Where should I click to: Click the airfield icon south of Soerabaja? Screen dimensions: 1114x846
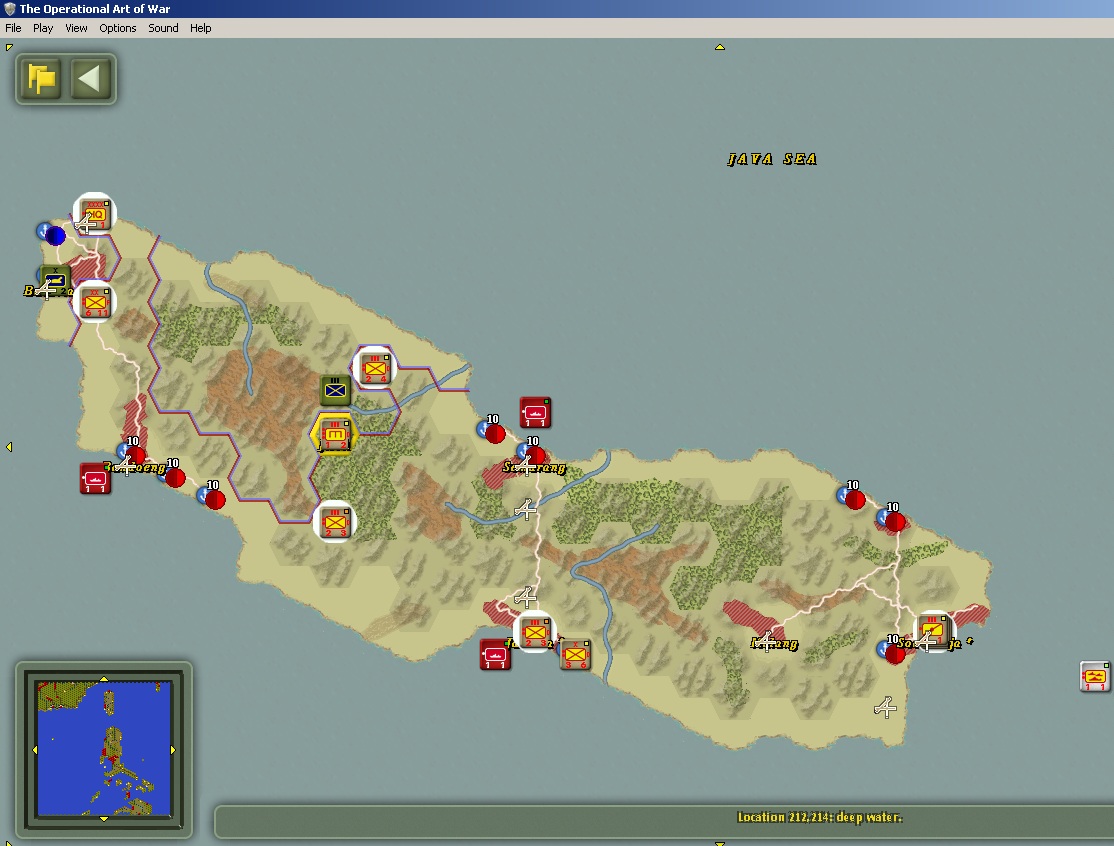point(885,707)
